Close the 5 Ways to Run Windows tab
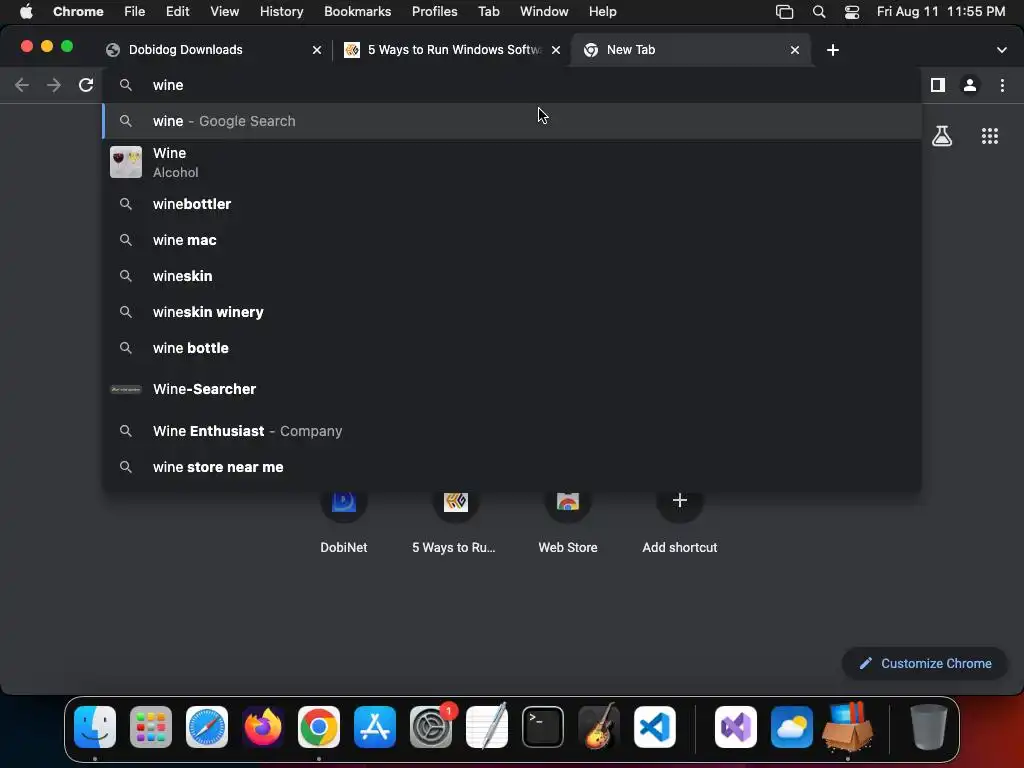This screenshot has height=768, width=1024. [556, 50]
